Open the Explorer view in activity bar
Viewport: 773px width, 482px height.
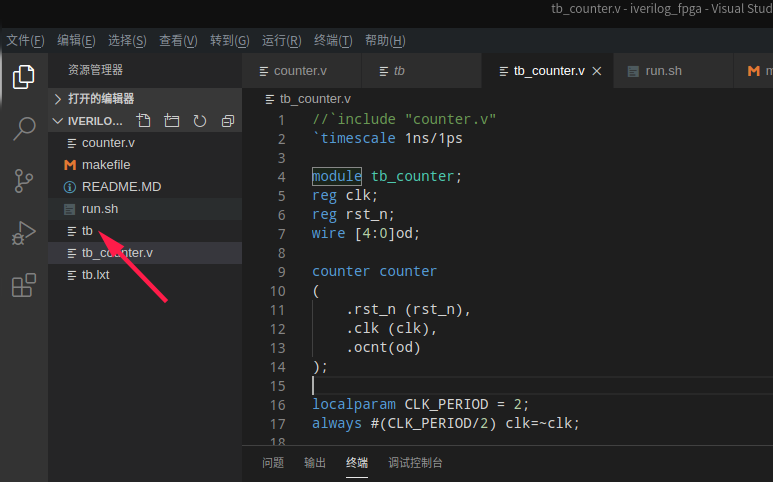pos(24,77)
